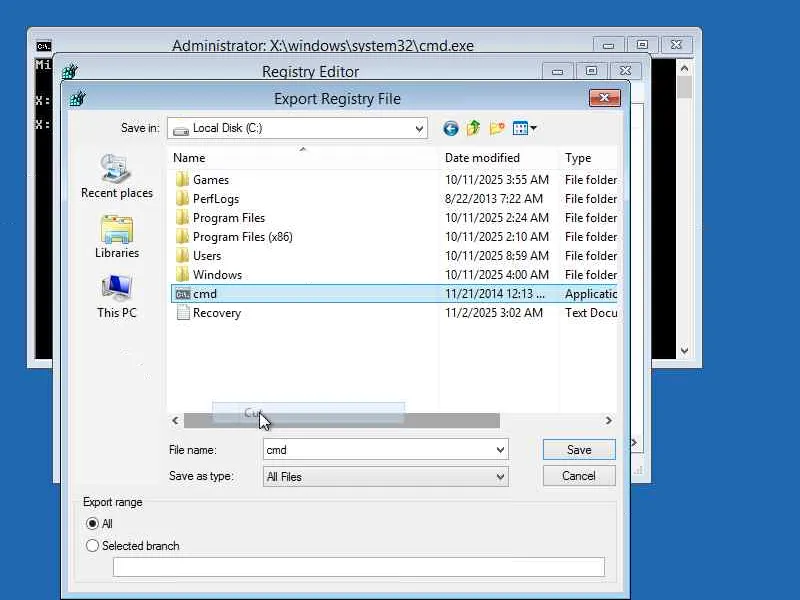This screenshot has width=800, height=600.
Task: Click the date 11/2/2025 3:02 AM
Action: (x=493, y=313)
